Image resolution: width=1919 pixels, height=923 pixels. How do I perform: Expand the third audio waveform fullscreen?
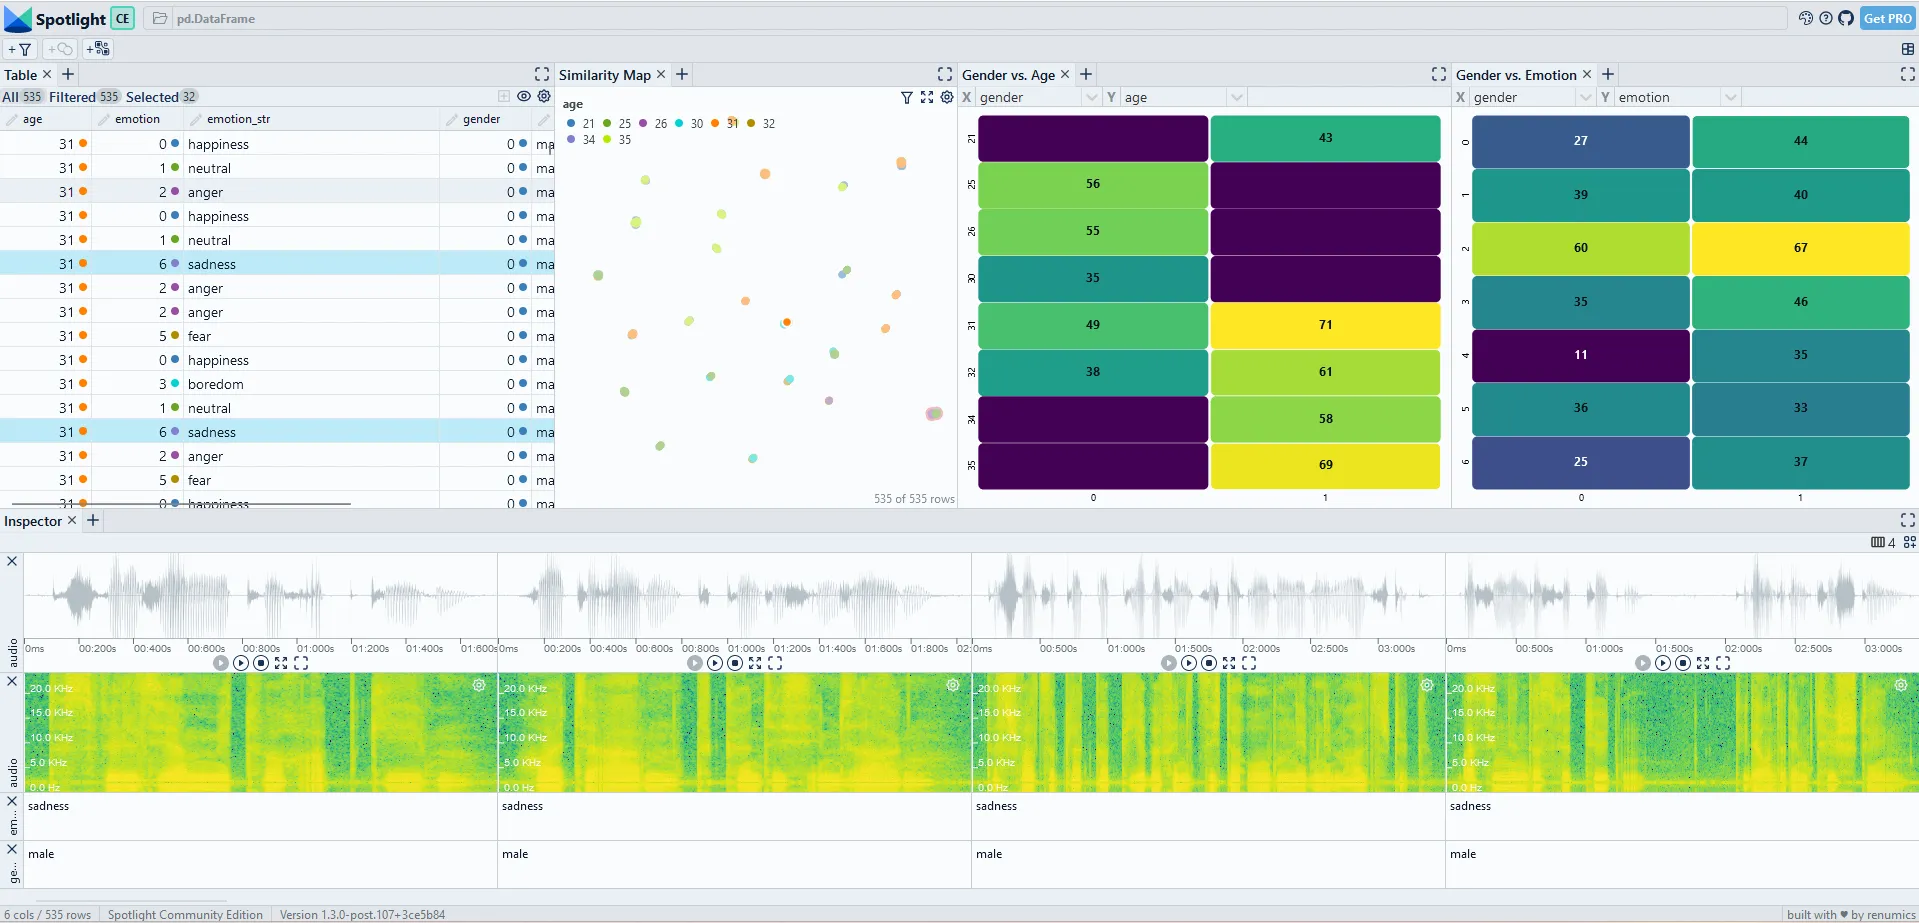click(x=1249, y=663)
